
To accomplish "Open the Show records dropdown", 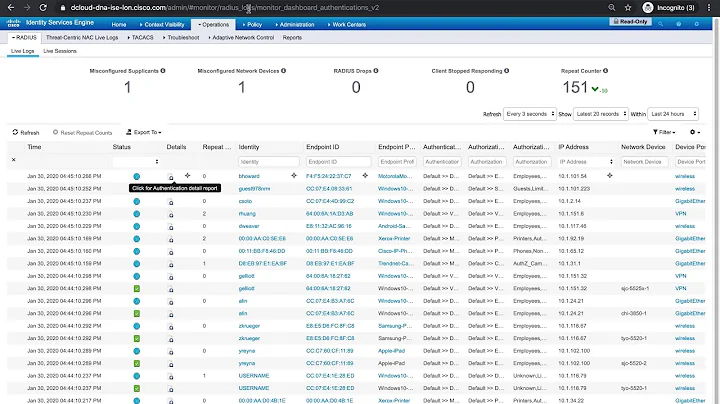I will [x=601, y=114].
